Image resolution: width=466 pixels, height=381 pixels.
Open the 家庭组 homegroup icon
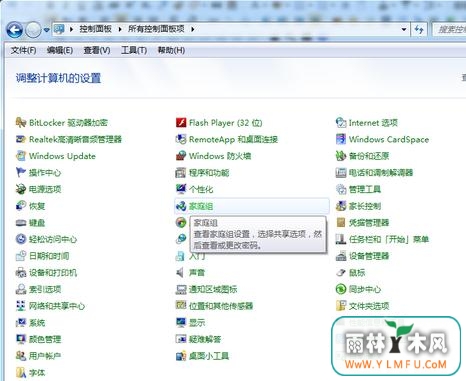(x=181, y=206)
